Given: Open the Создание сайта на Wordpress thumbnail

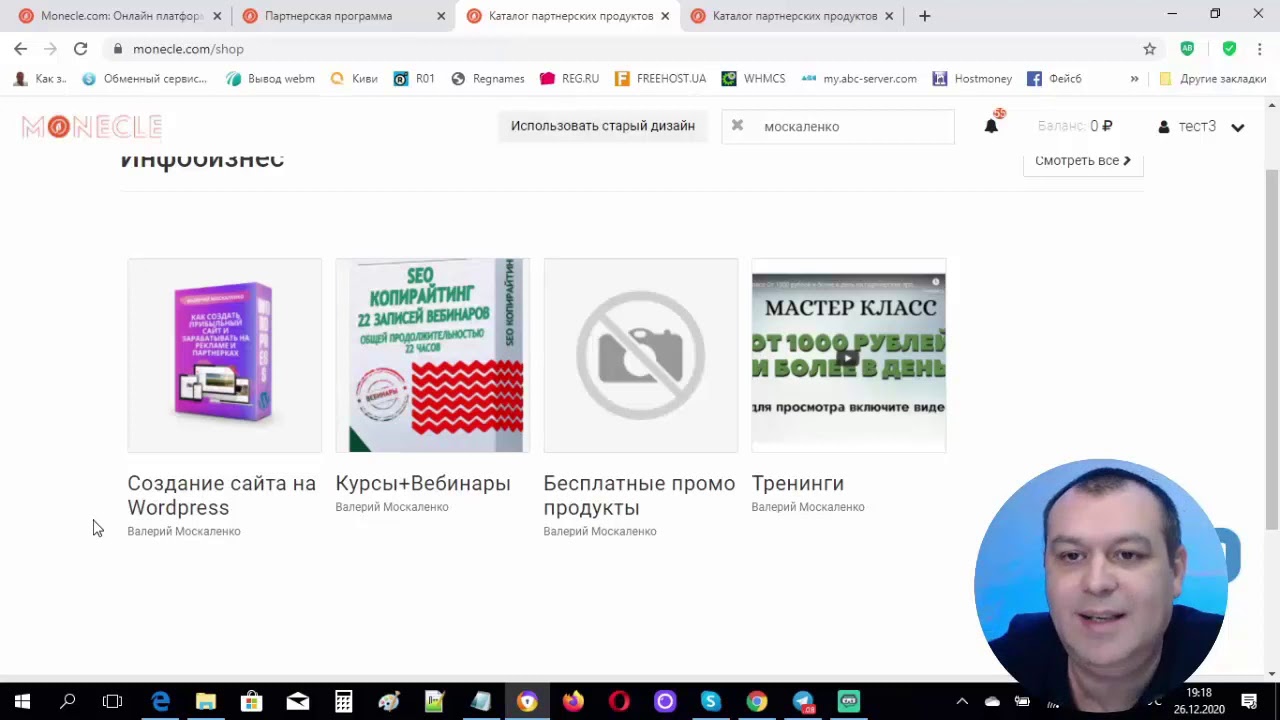Looking at the screenshot, I should [x=225, y=355].
